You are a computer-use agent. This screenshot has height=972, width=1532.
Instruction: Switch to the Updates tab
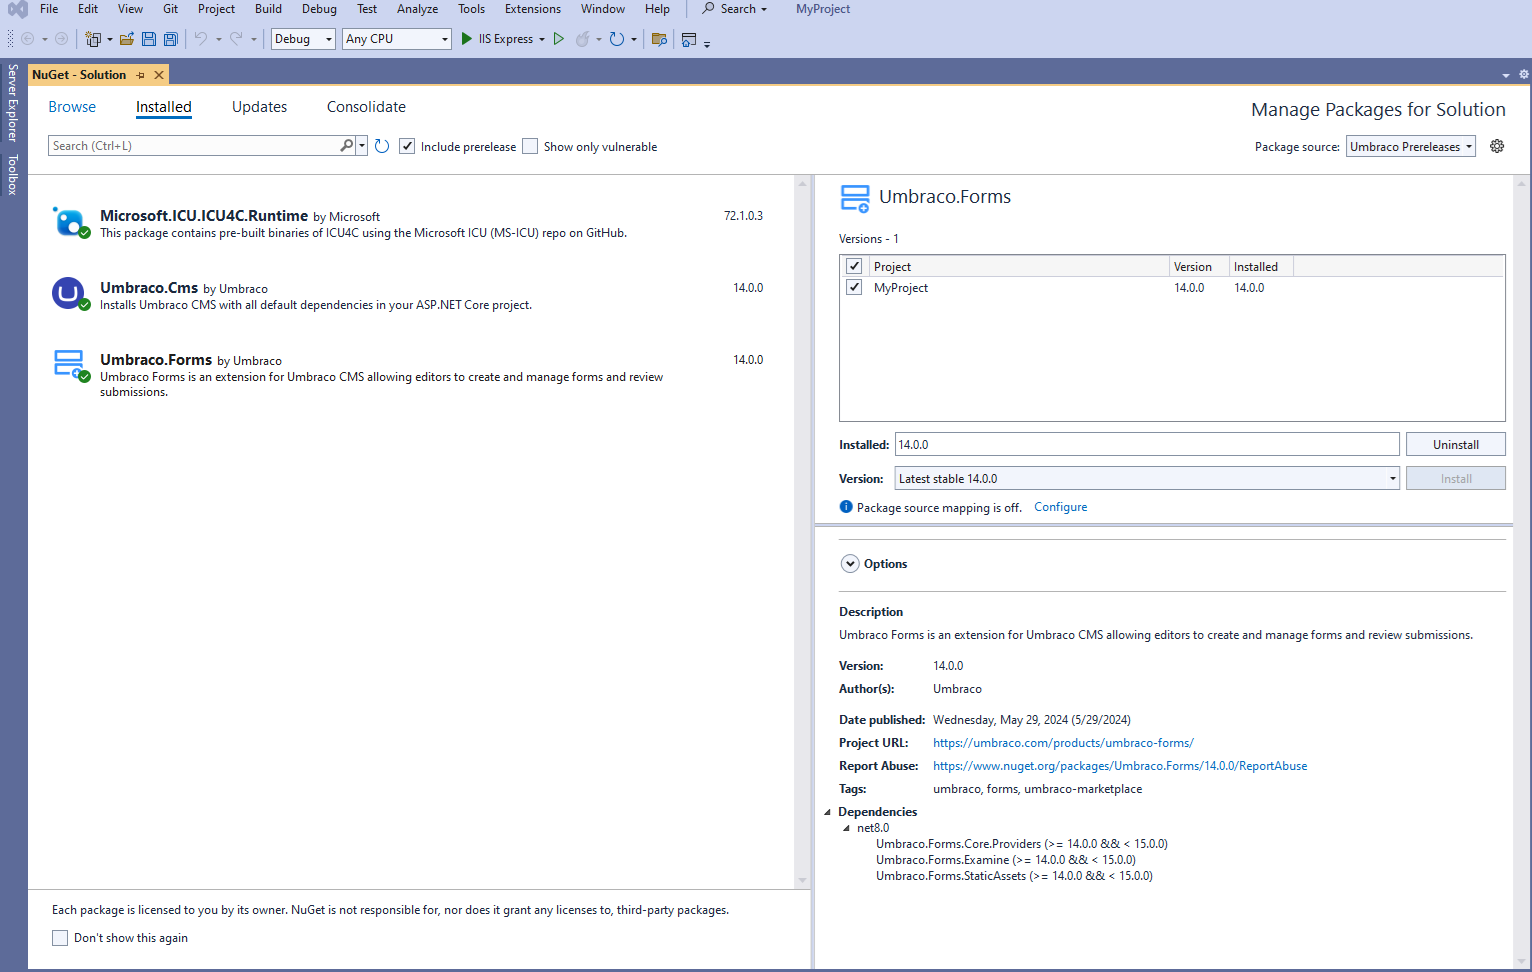click(x=259, y=107)
